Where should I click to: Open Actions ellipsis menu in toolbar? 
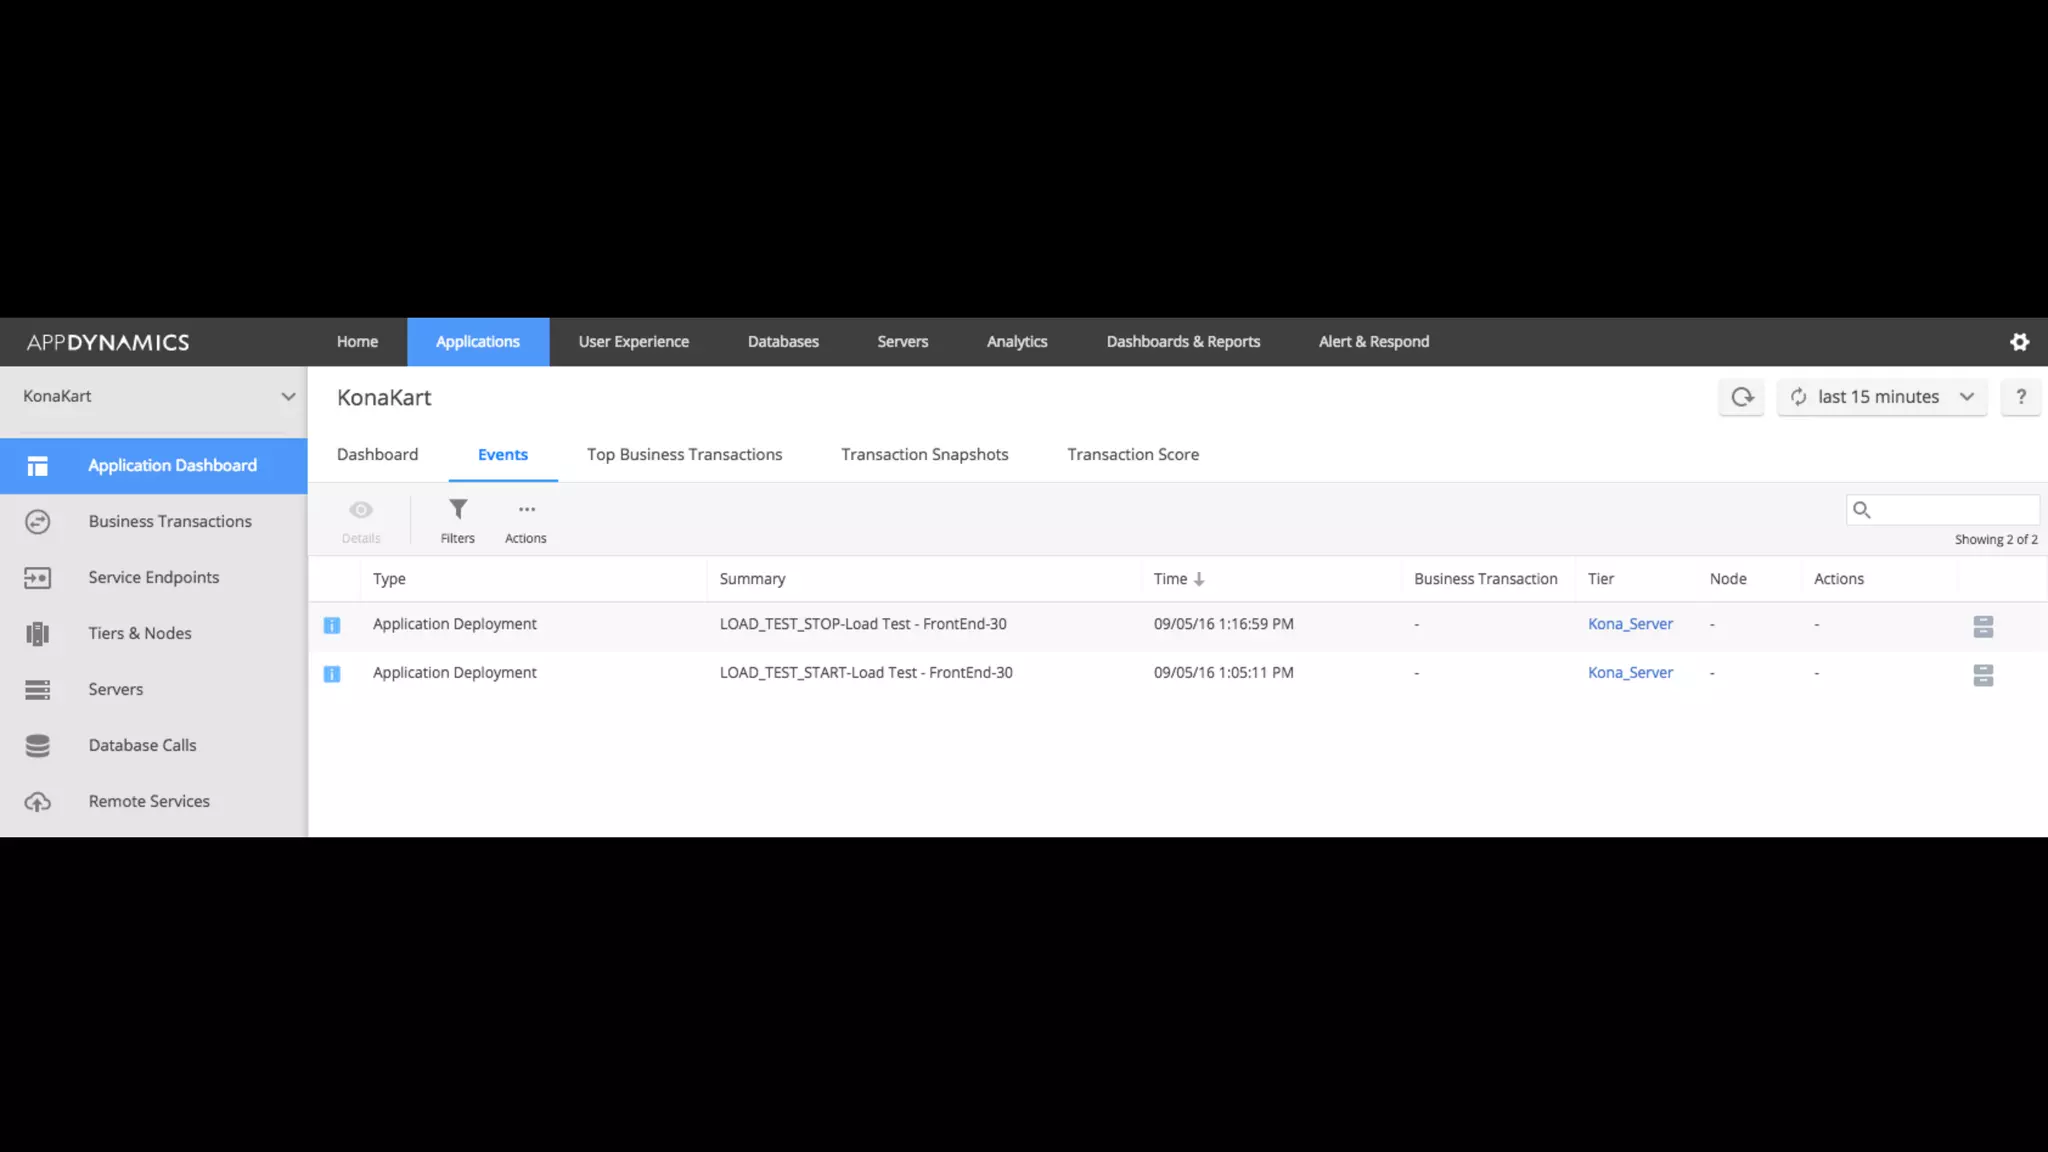[526, 511]
